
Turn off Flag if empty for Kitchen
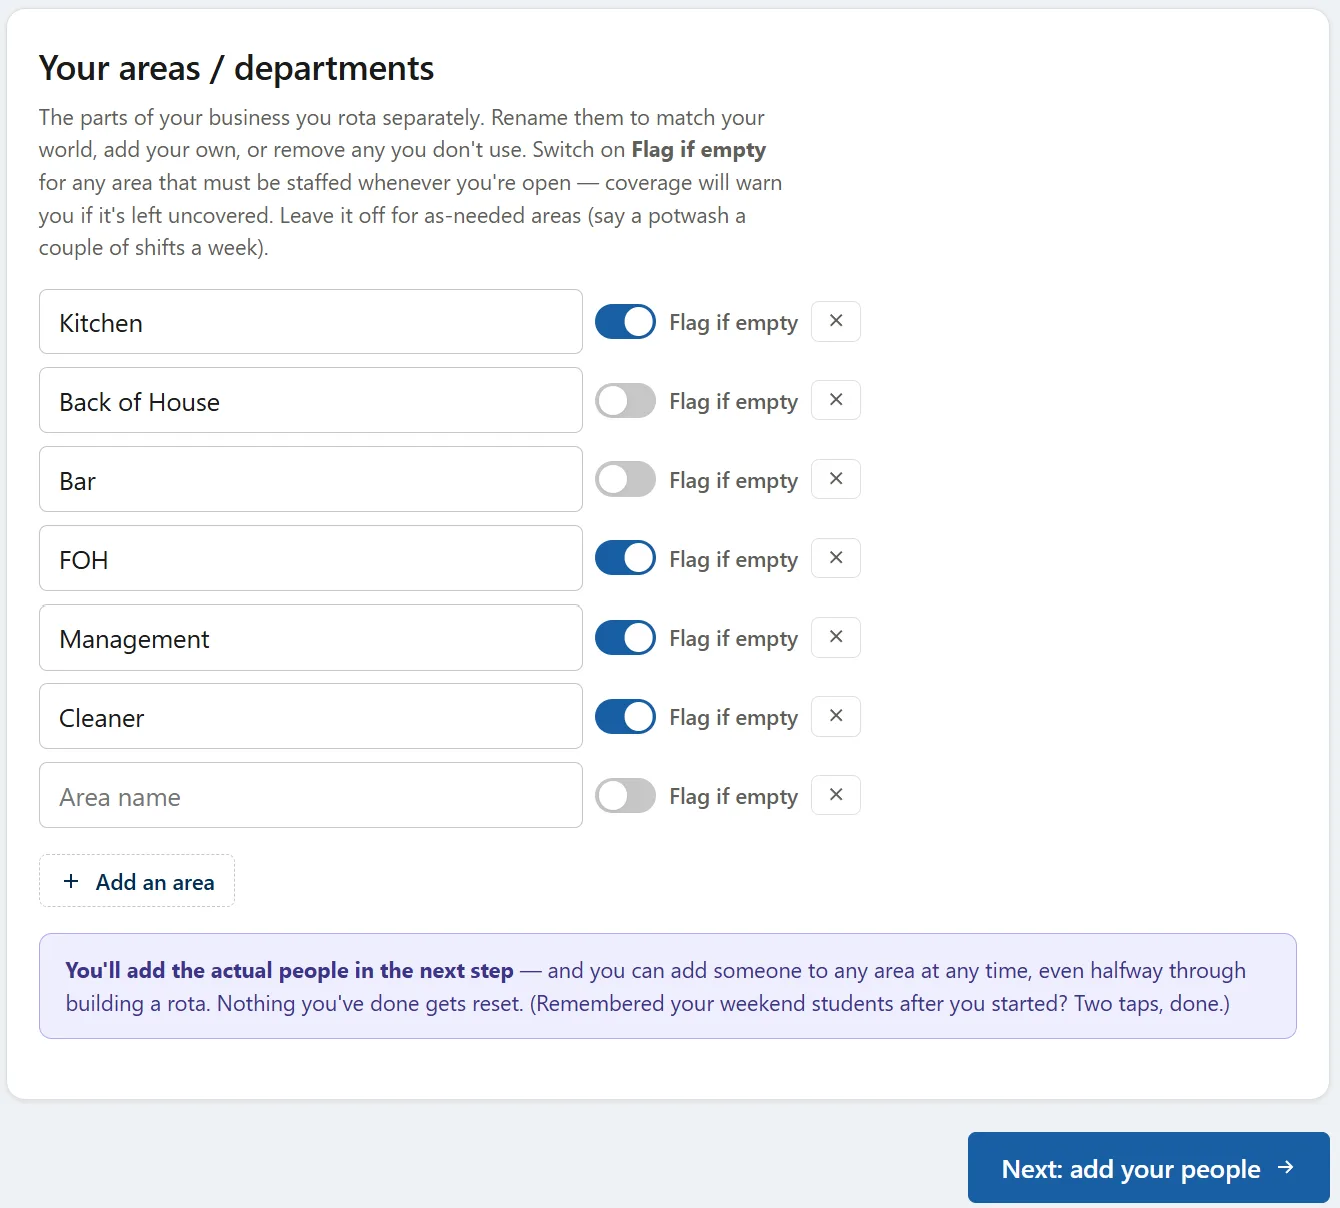[x=626, y=322]
